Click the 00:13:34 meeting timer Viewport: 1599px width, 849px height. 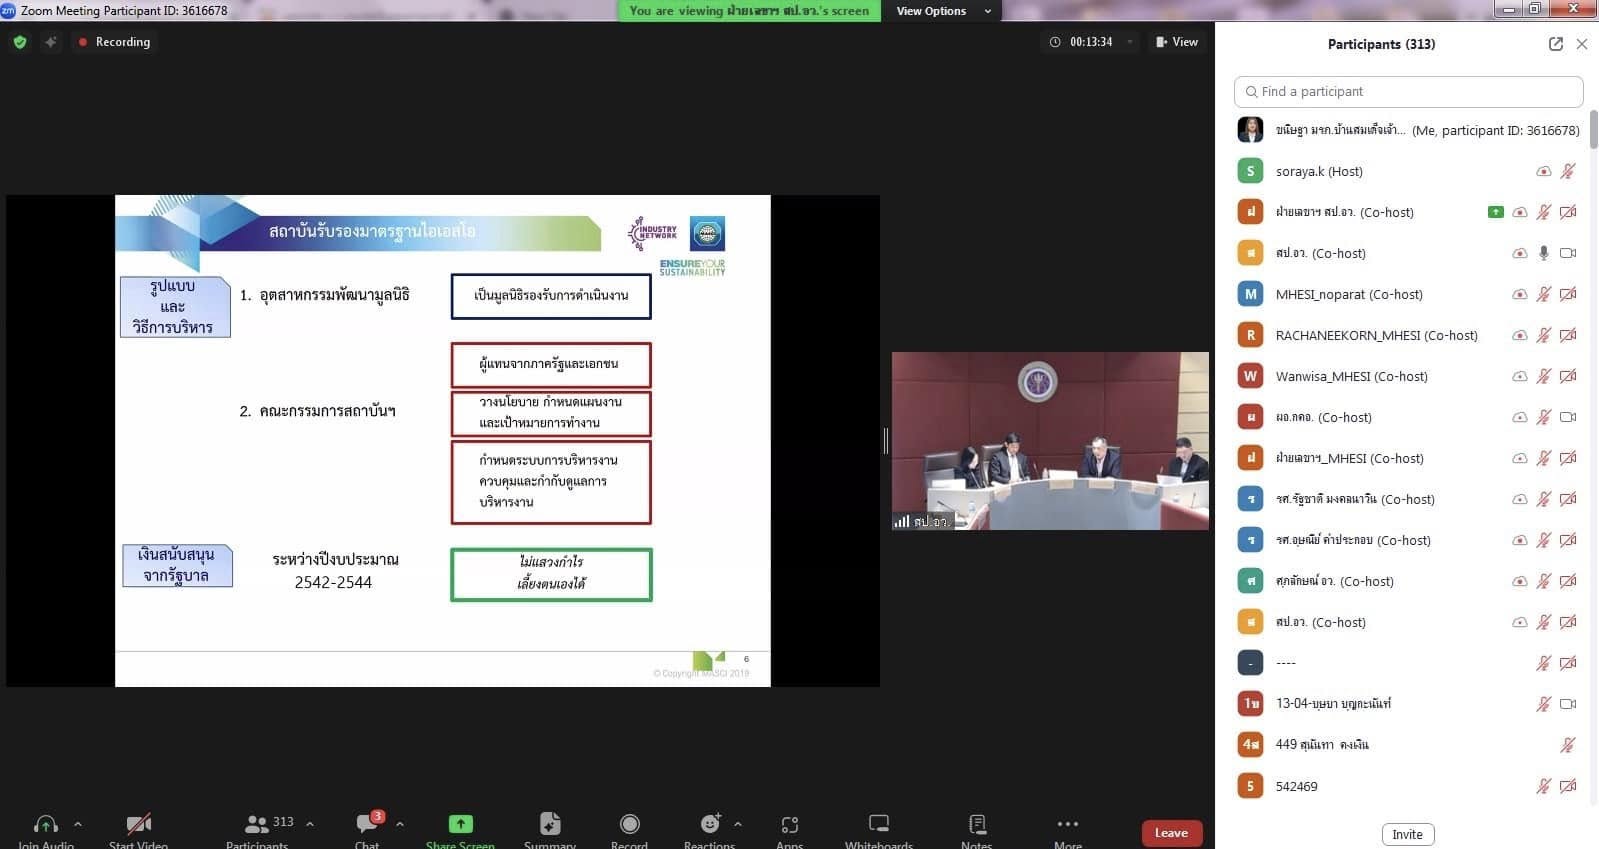(1090, 42)
